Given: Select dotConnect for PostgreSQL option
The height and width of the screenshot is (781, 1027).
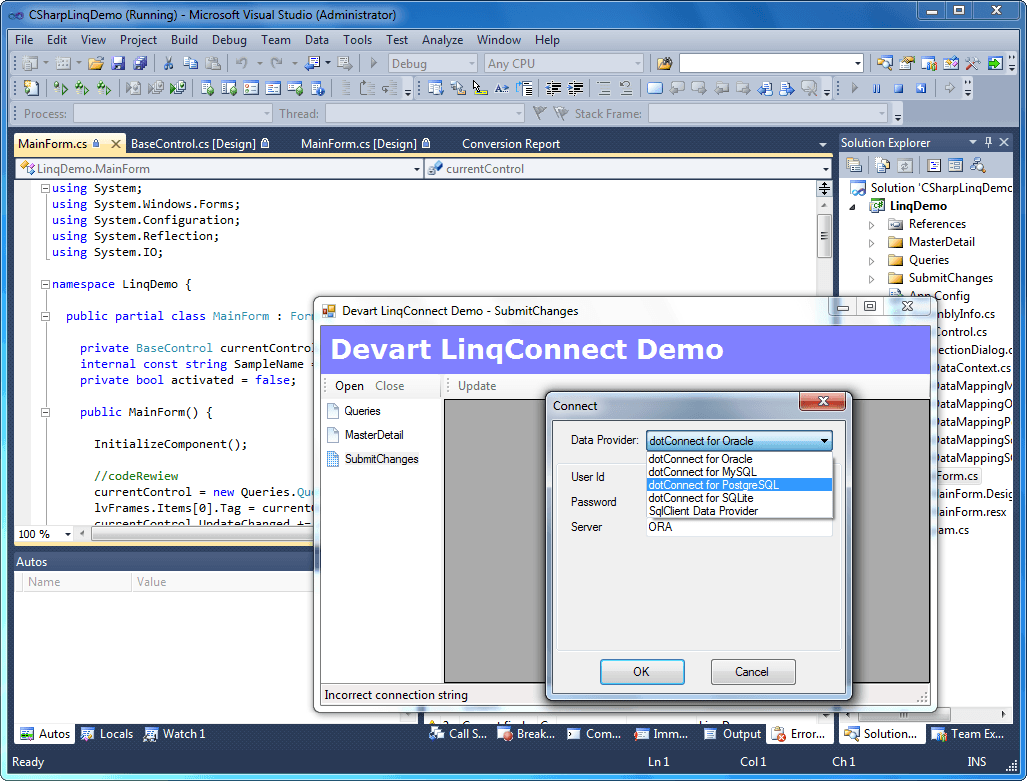Looking at the screenshot, I should click(739, 485).
